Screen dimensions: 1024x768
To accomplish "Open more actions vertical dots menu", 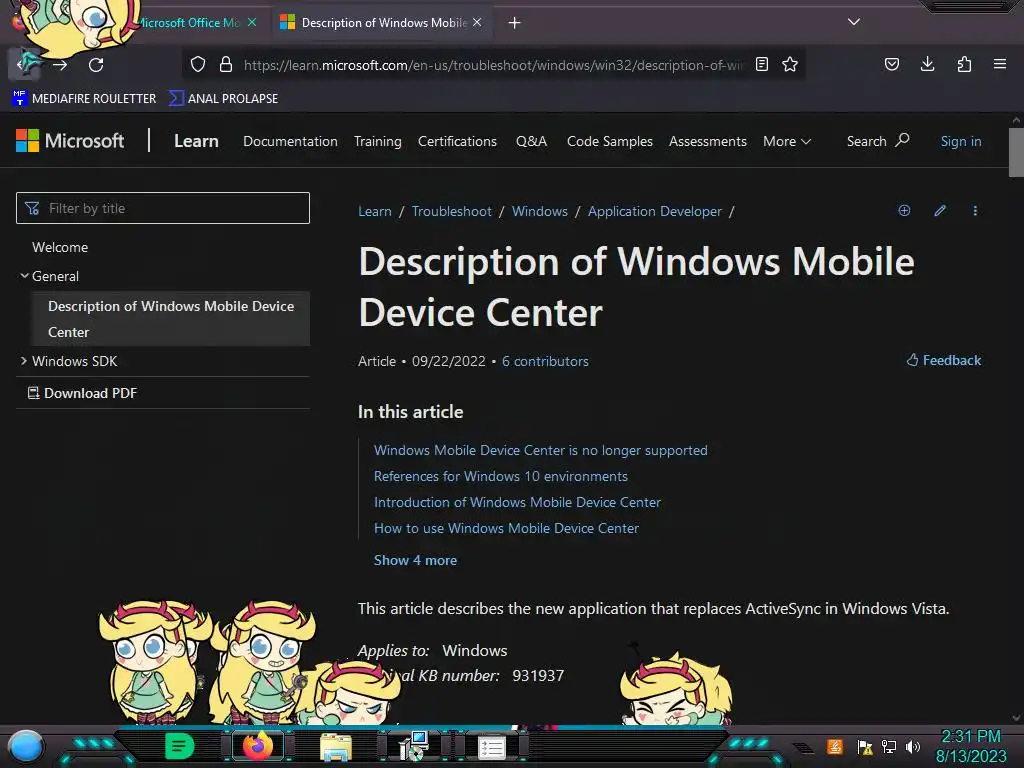I will point(975,210).
